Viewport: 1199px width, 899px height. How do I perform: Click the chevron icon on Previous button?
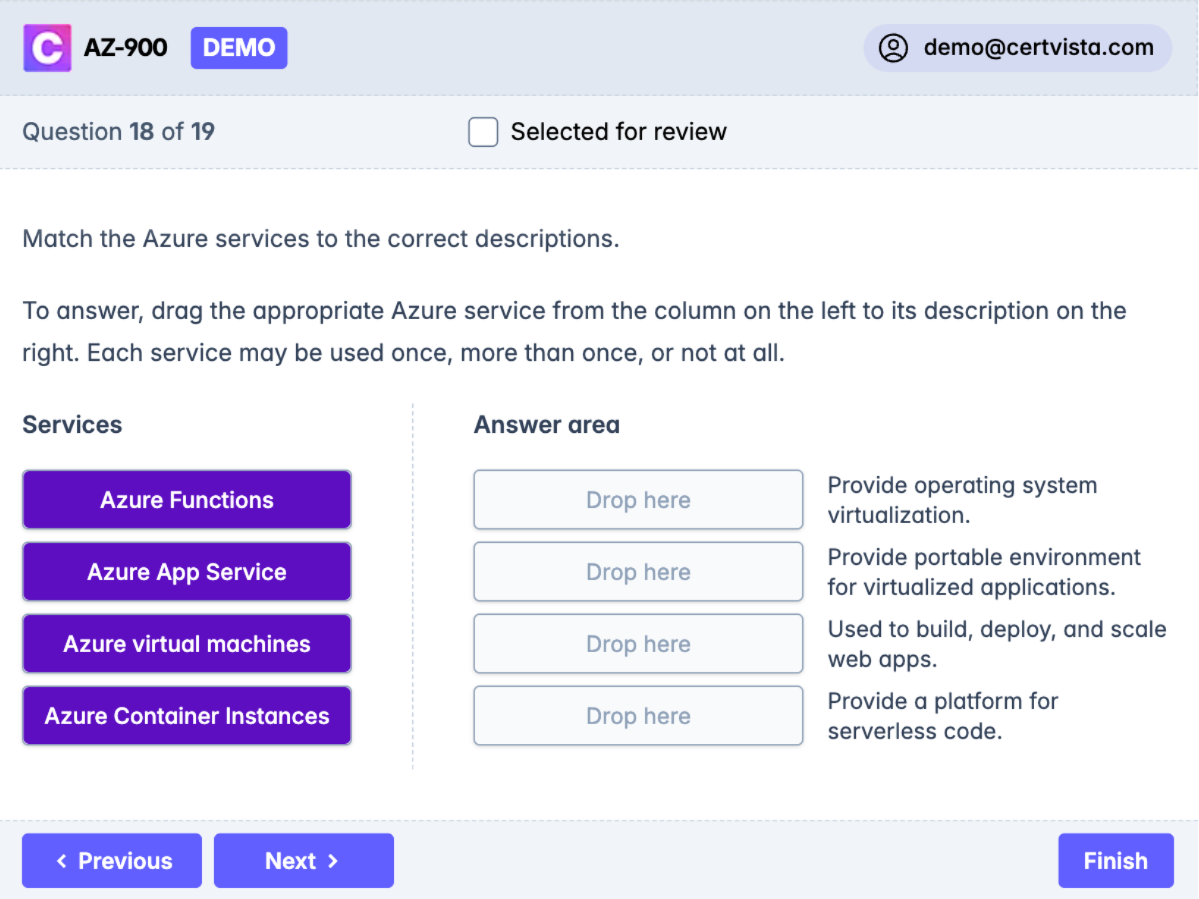click(62, 860)
